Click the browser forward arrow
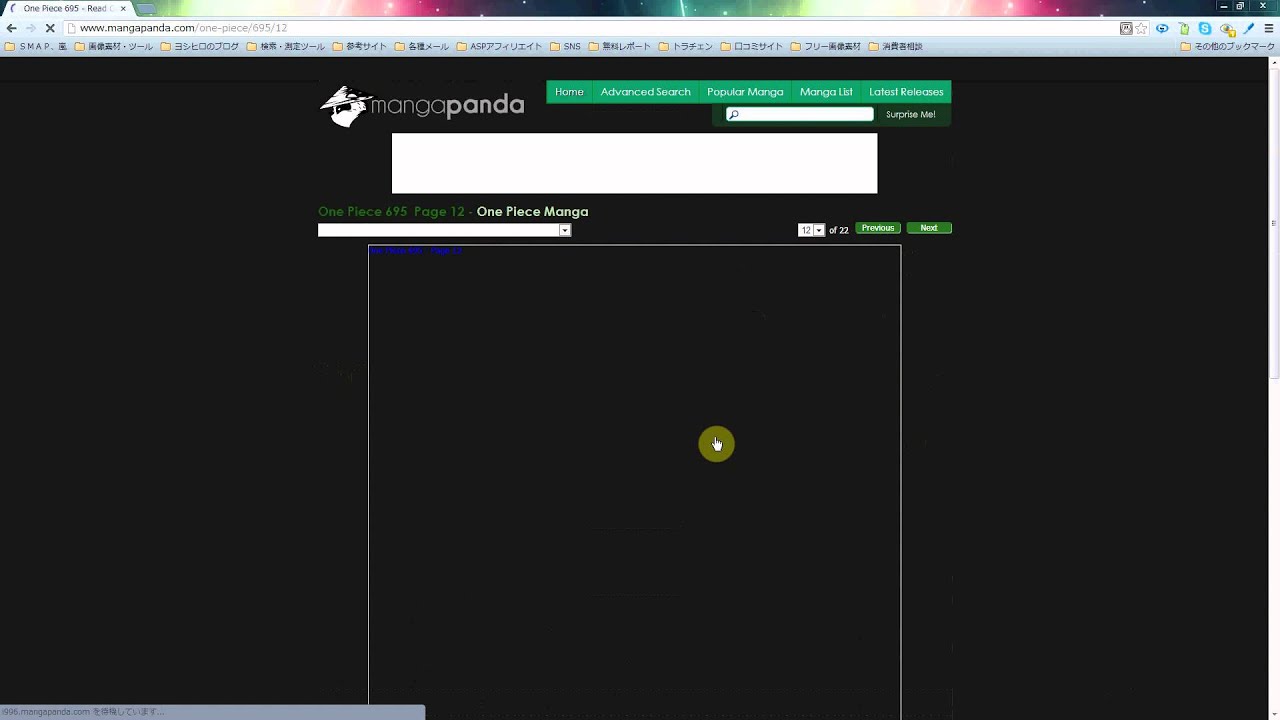Viewport: 1280px width, 720px height. point(30,28)
